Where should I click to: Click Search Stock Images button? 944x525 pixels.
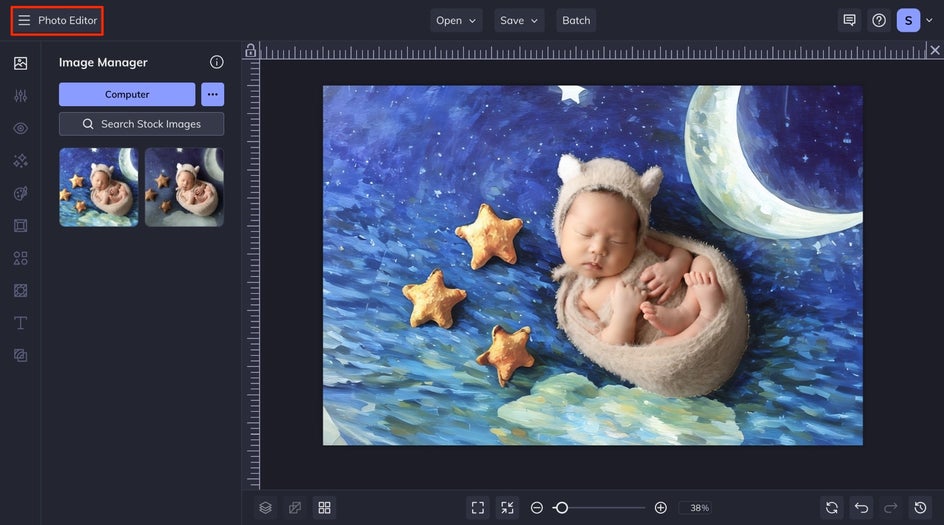click(141, 124)
